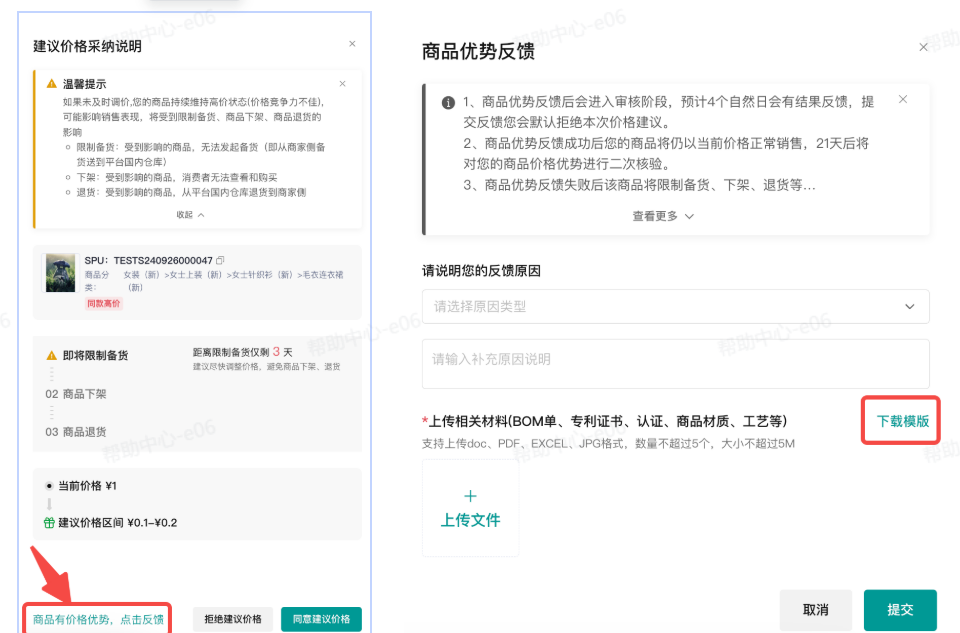Image resolution: width=960 pixels, height=633 pixels.
Task: Expand 查看更多 to see more rules
Action: click(x=661, y=216)
